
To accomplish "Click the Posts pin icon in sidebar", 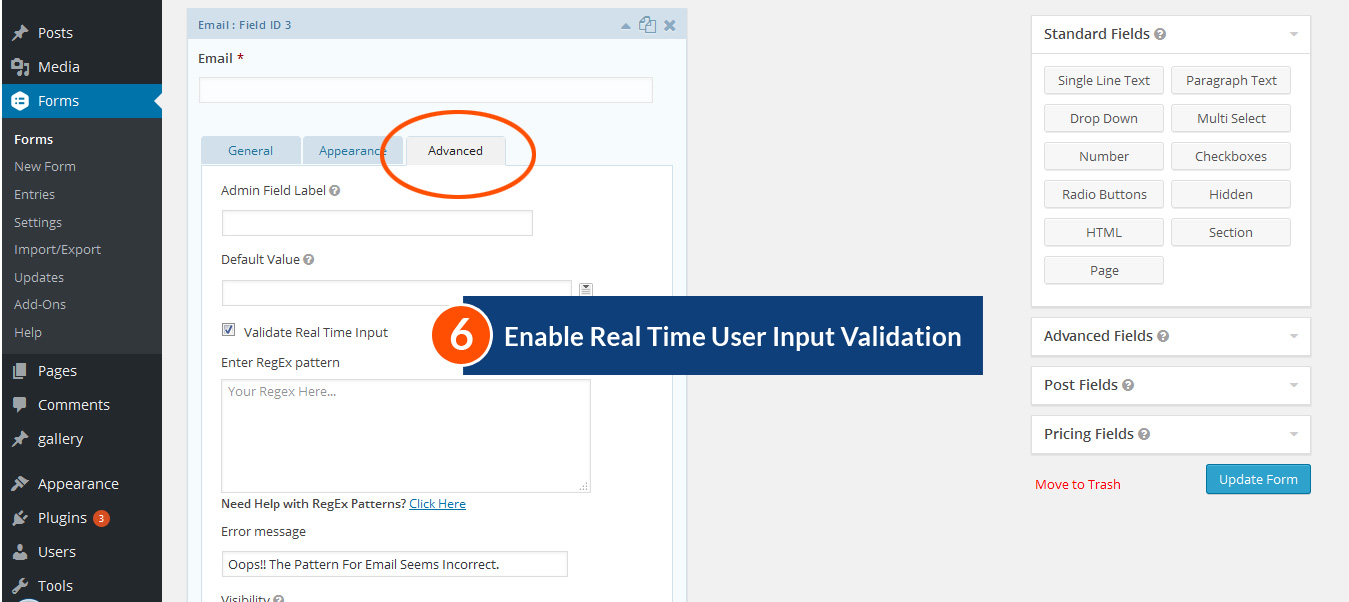I will (19, 33).
